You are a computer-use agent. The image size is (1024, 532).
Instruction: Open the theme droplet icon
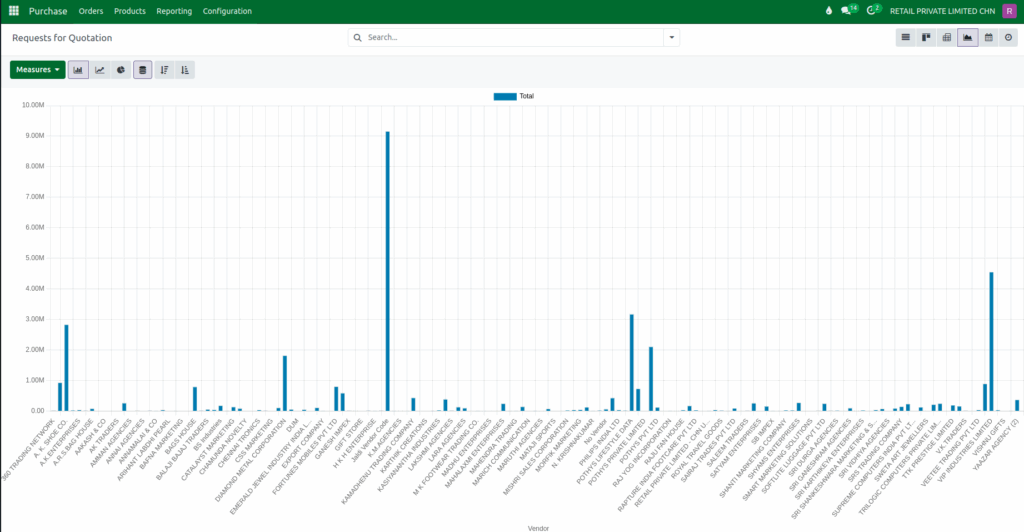click(x=829, y=11)
